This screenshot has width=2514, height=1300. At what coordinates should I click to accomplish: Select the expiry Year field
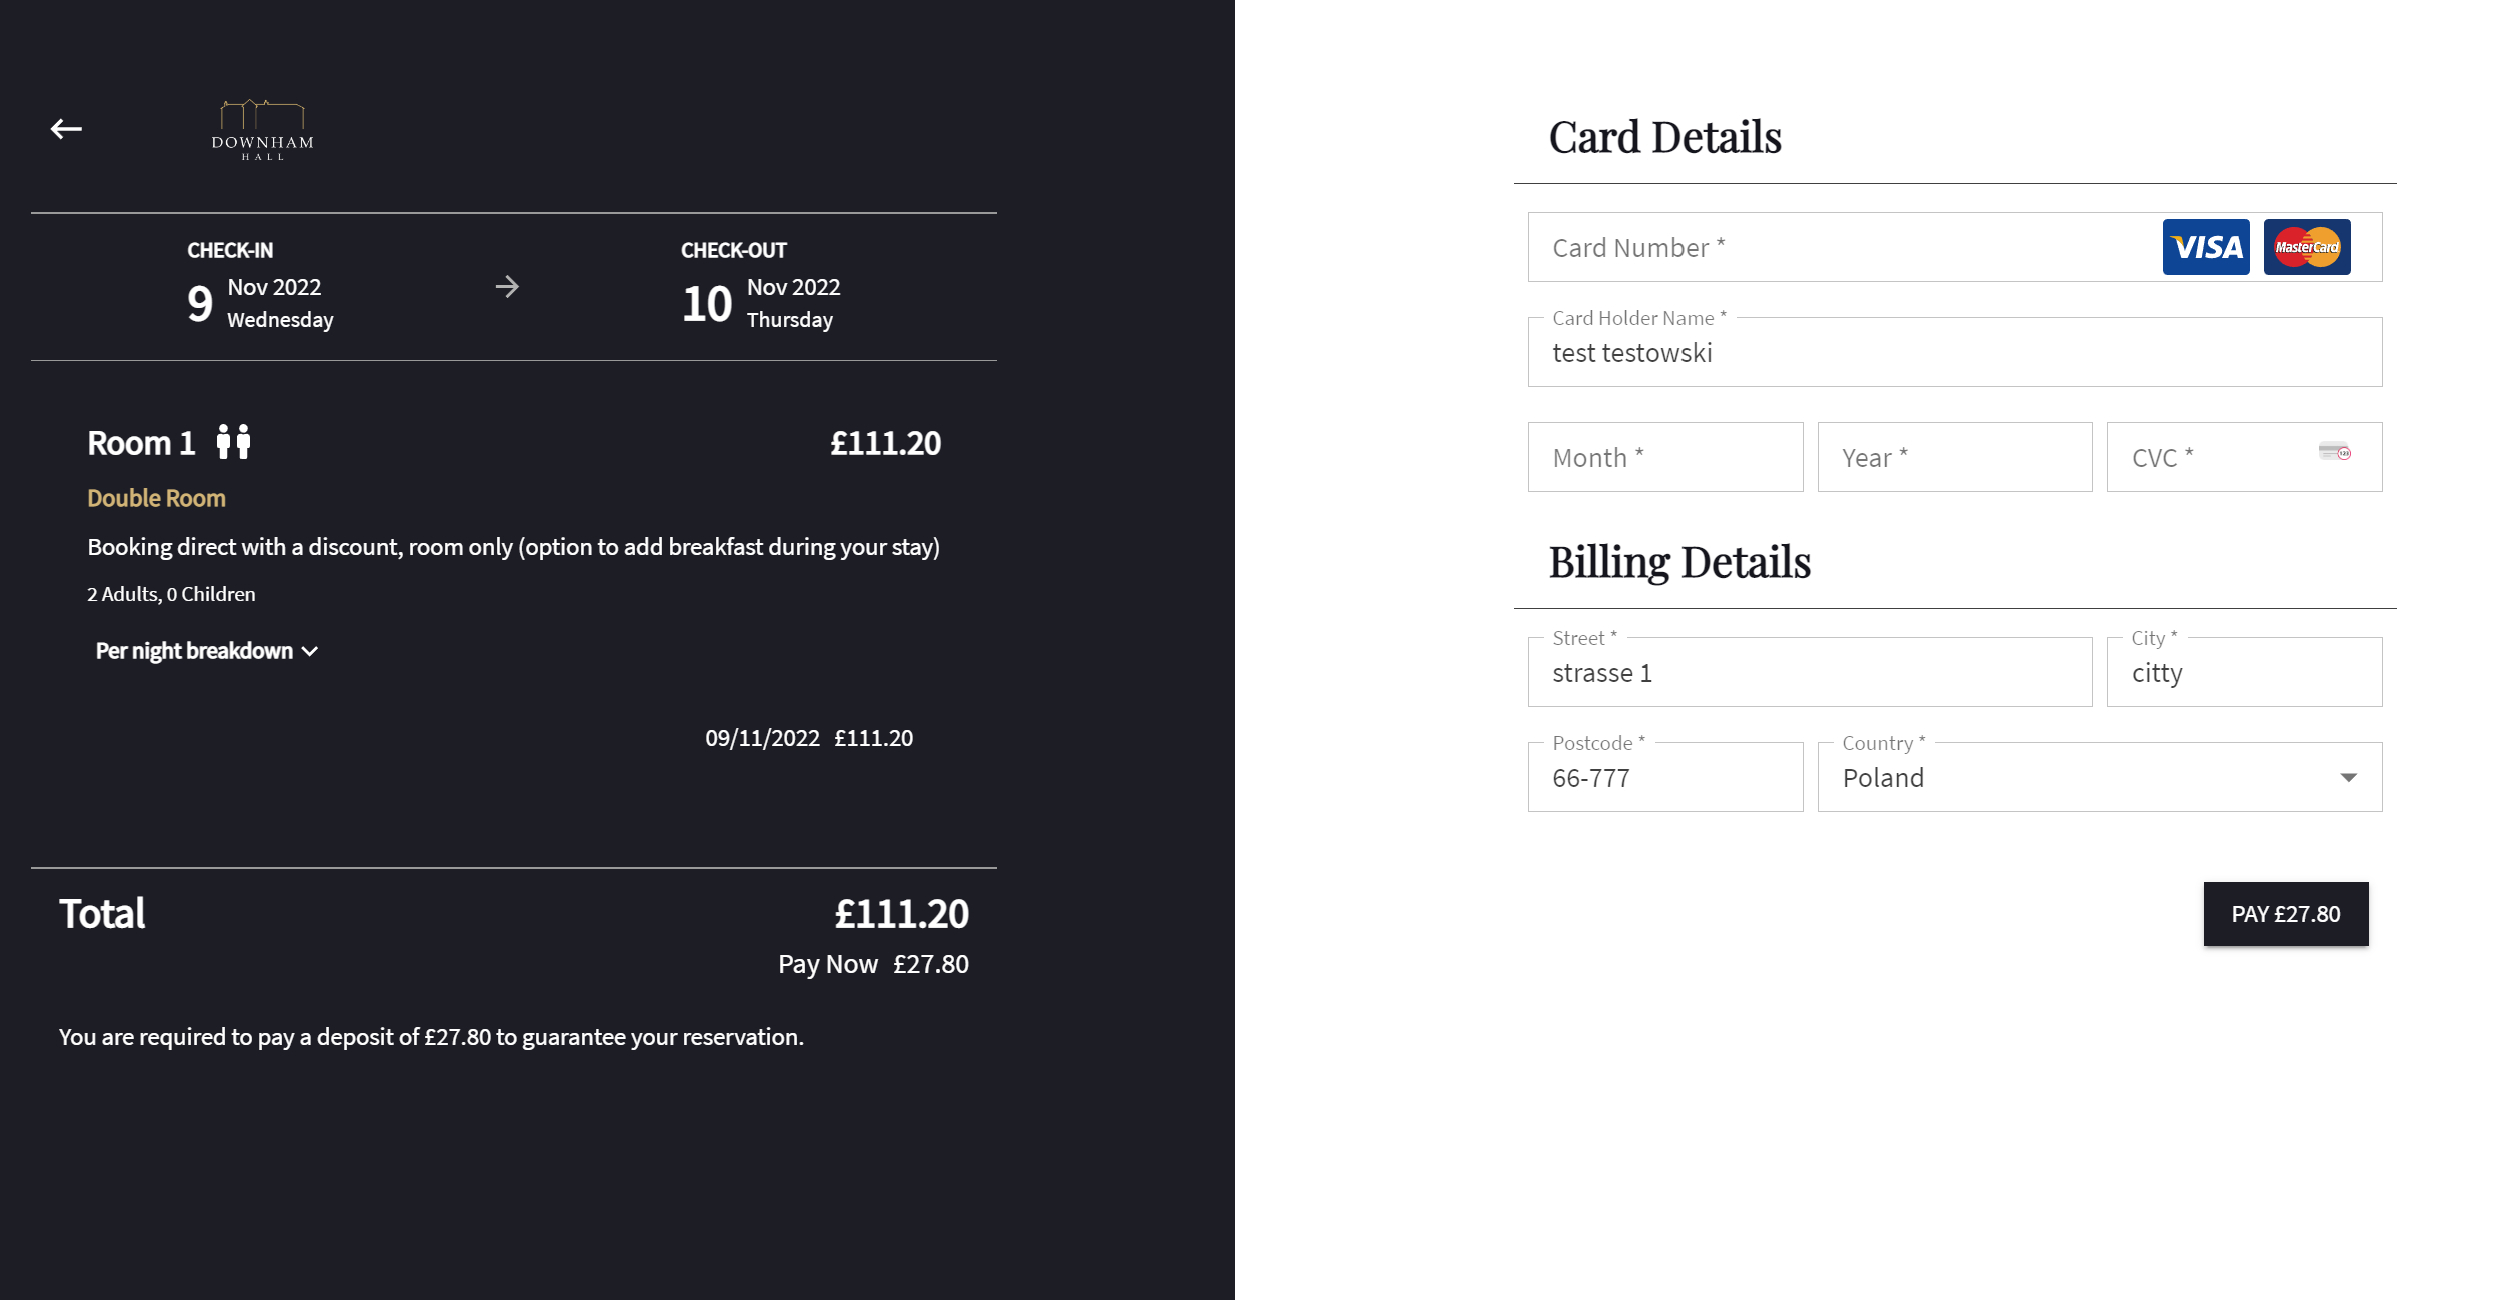[1954, 458]
